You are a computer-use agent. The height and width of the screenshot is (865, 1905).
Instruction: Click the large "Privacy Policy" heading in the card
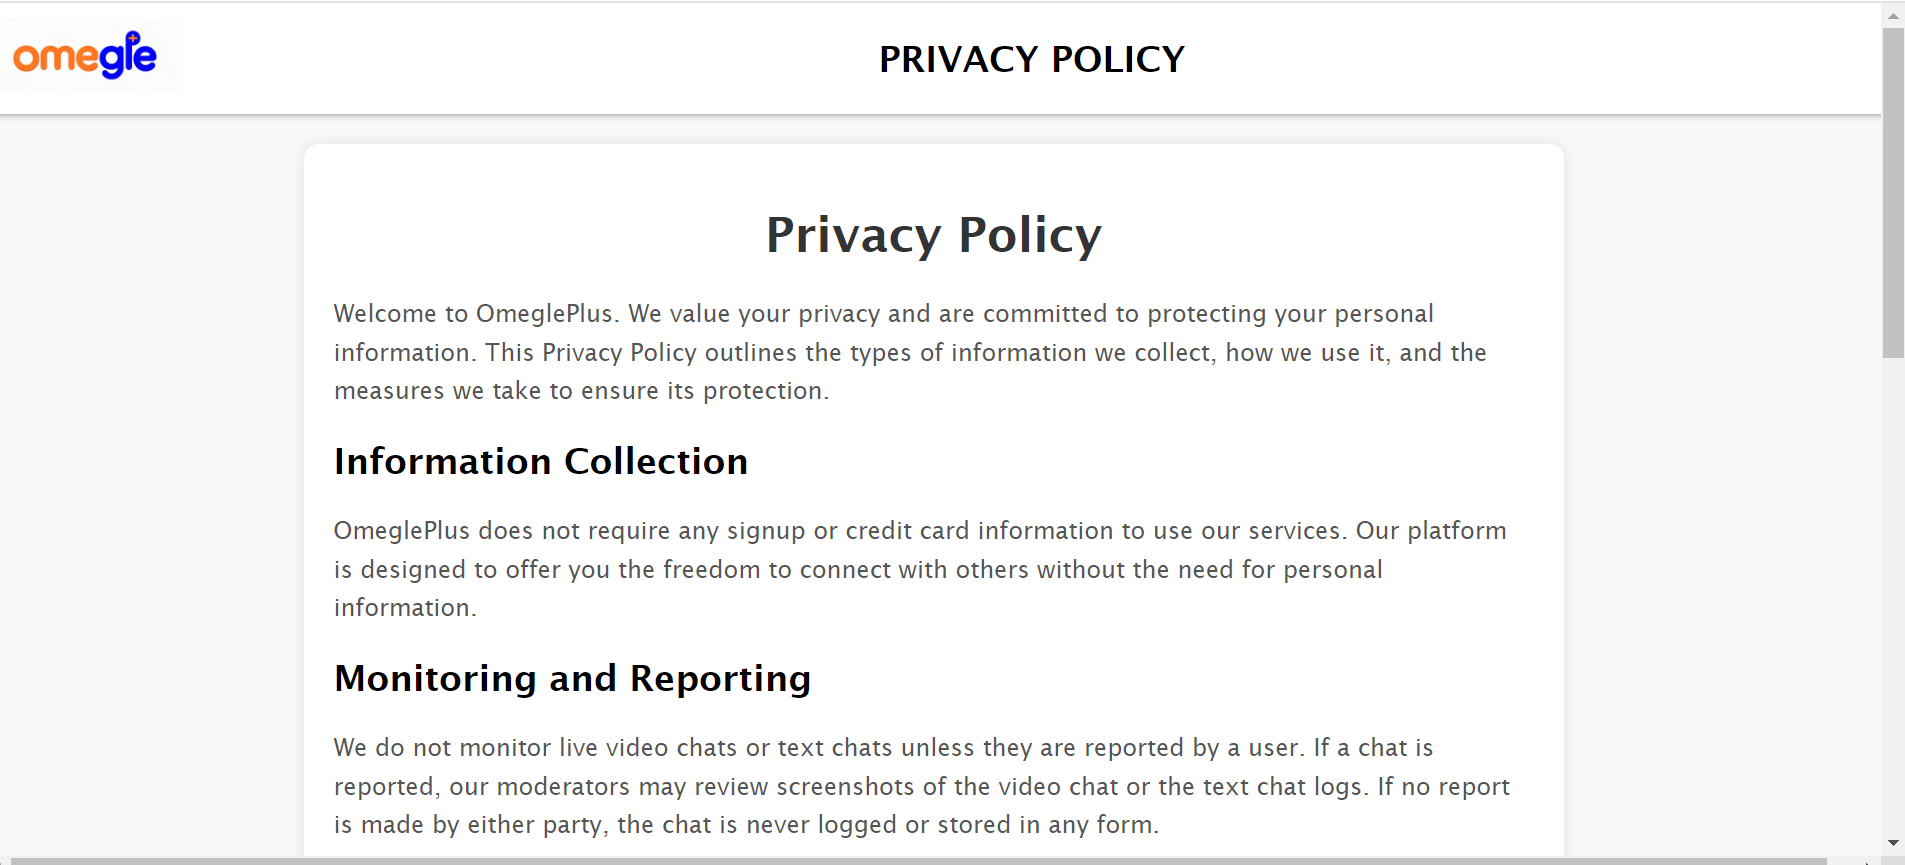[x=934, y=235]
